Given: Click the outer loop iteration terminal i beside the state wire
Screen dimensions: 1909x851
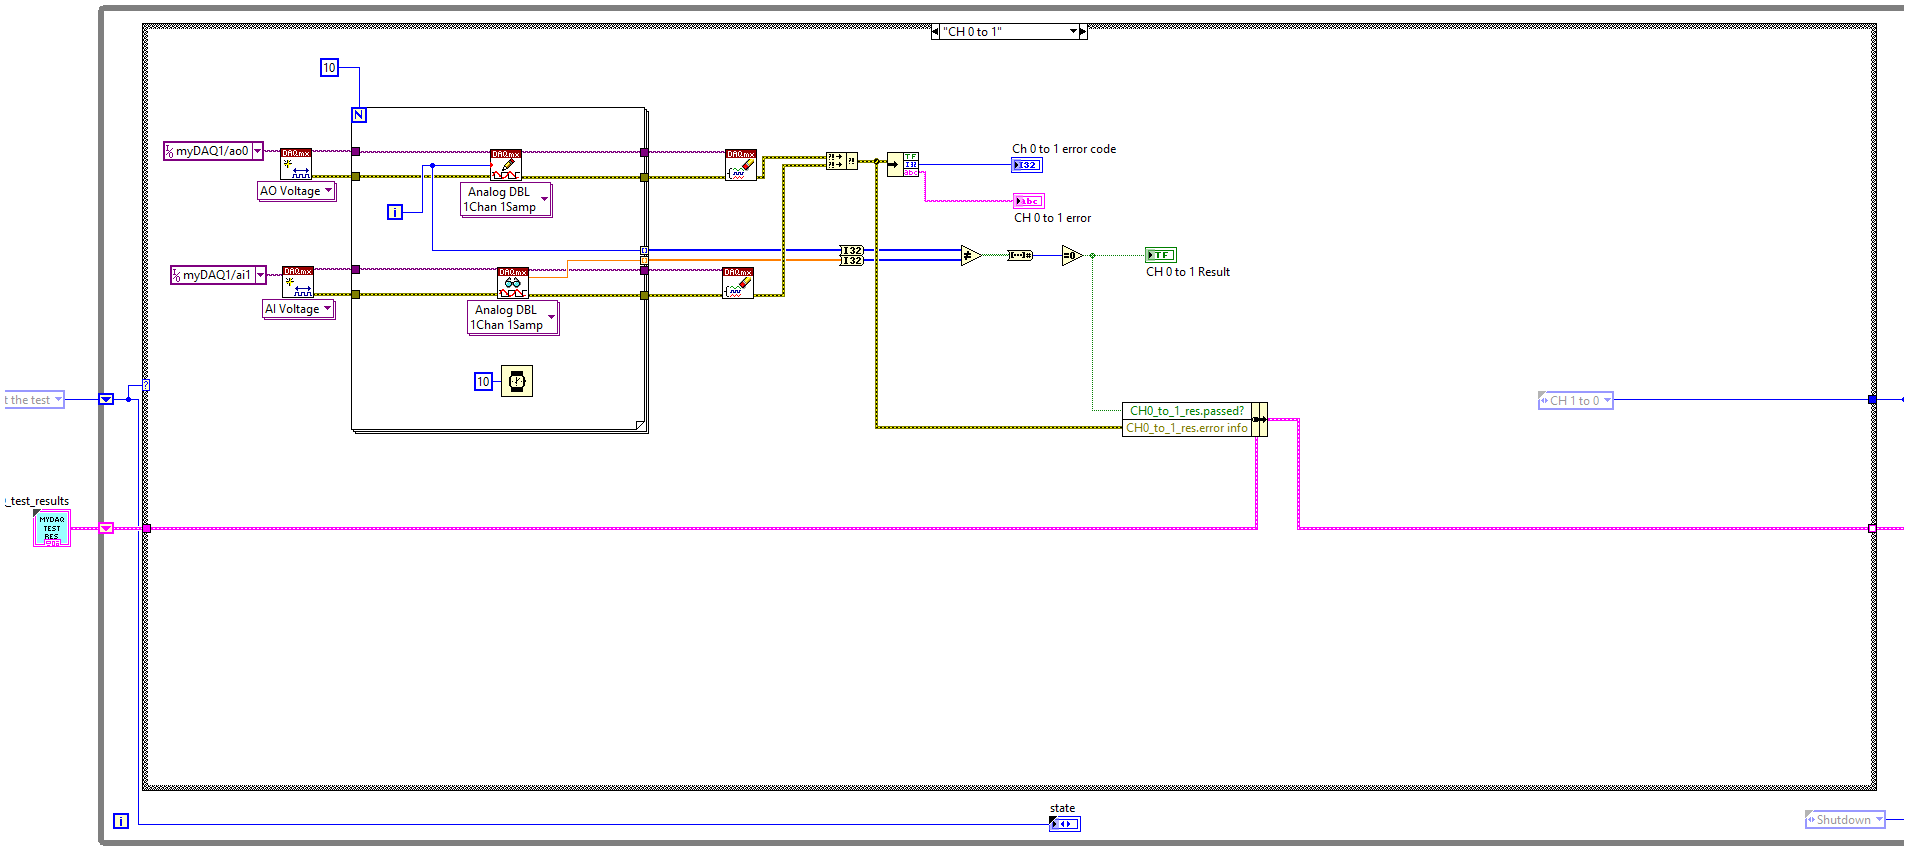Looking at the screenshot, I should pyautogui.click(x=121, y=821).
